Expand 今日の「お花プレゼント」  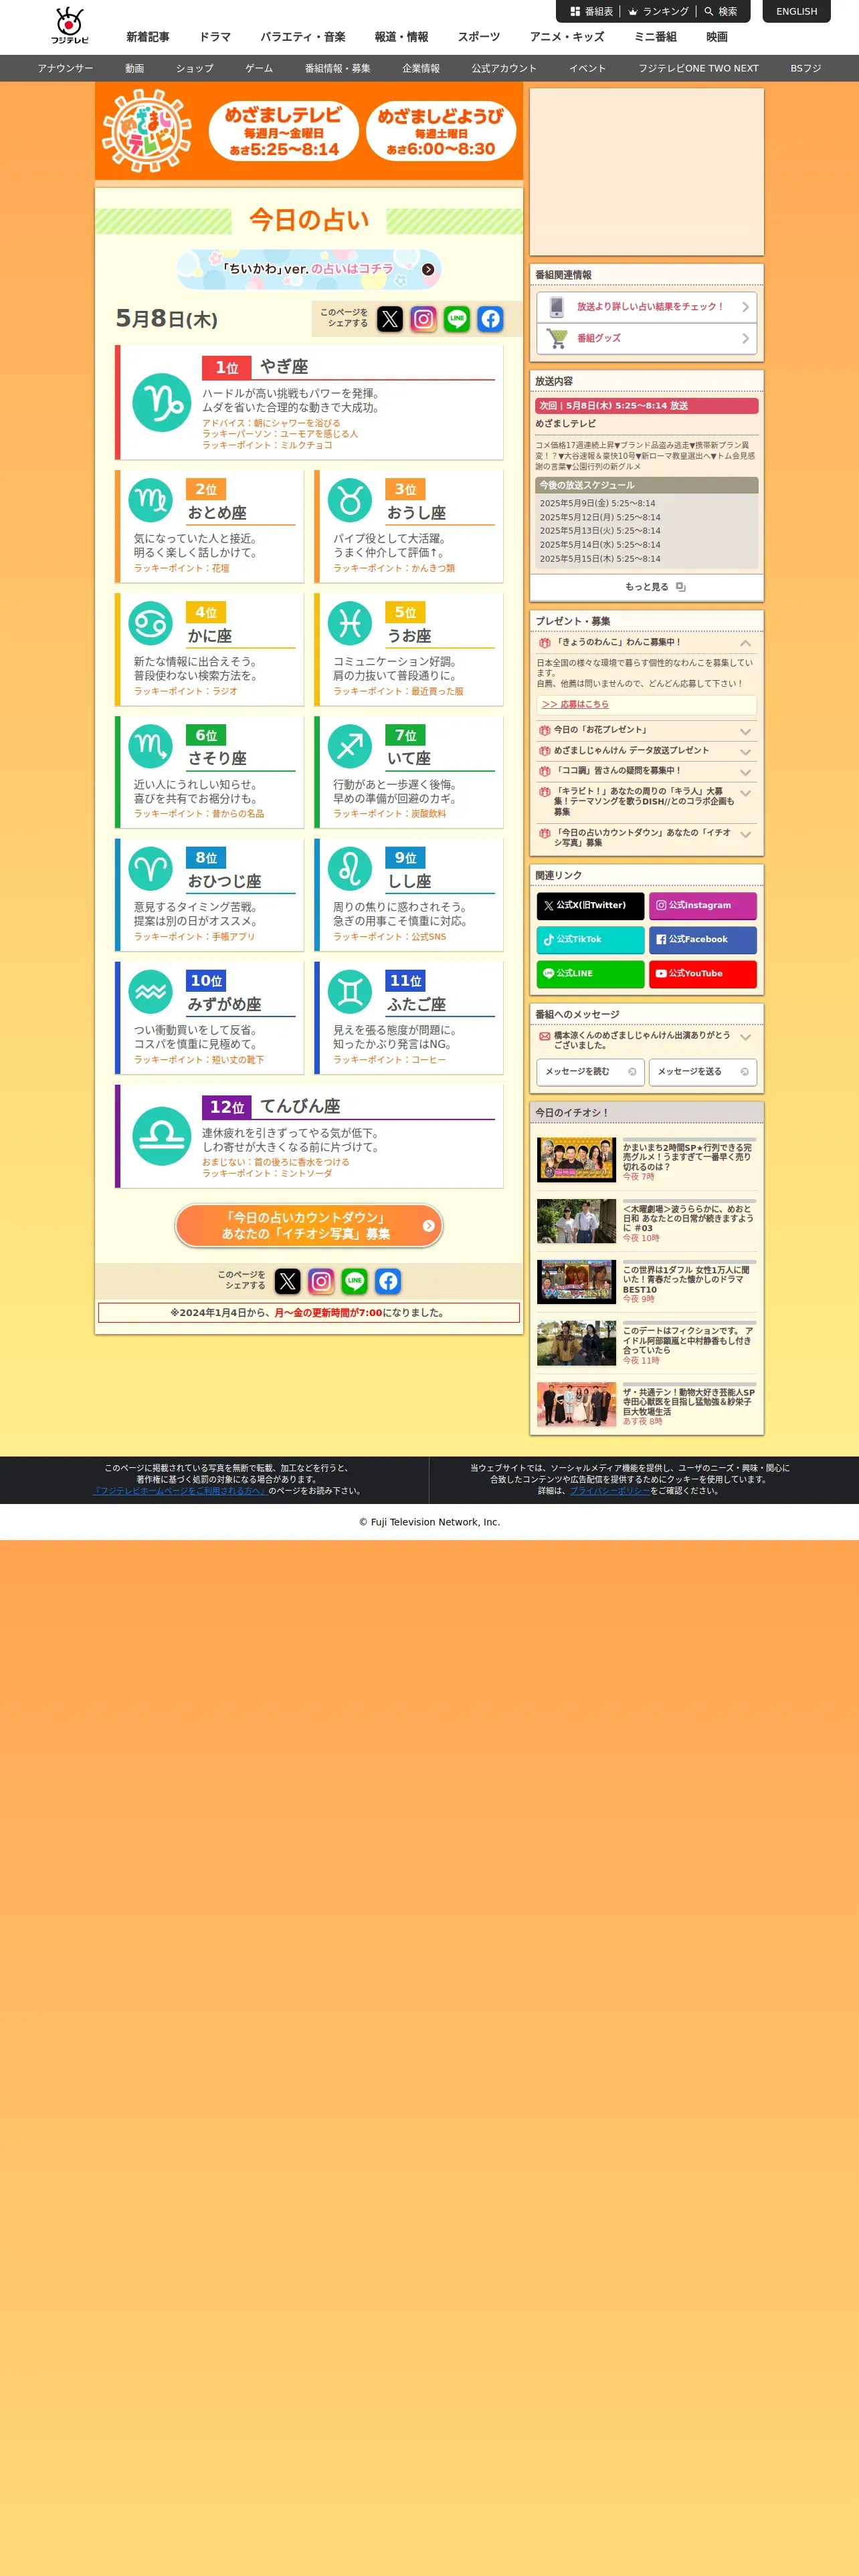point(745,731)
